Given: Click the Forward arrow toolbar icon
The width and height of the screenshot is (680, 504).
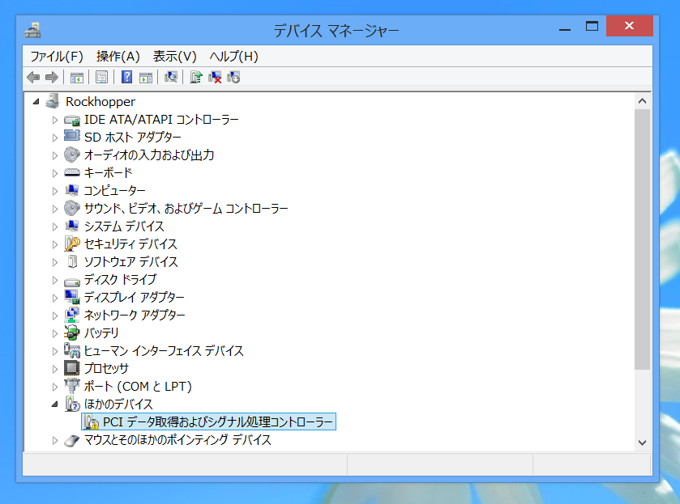Looking at the screenshot, I should (x=52, y=78).
